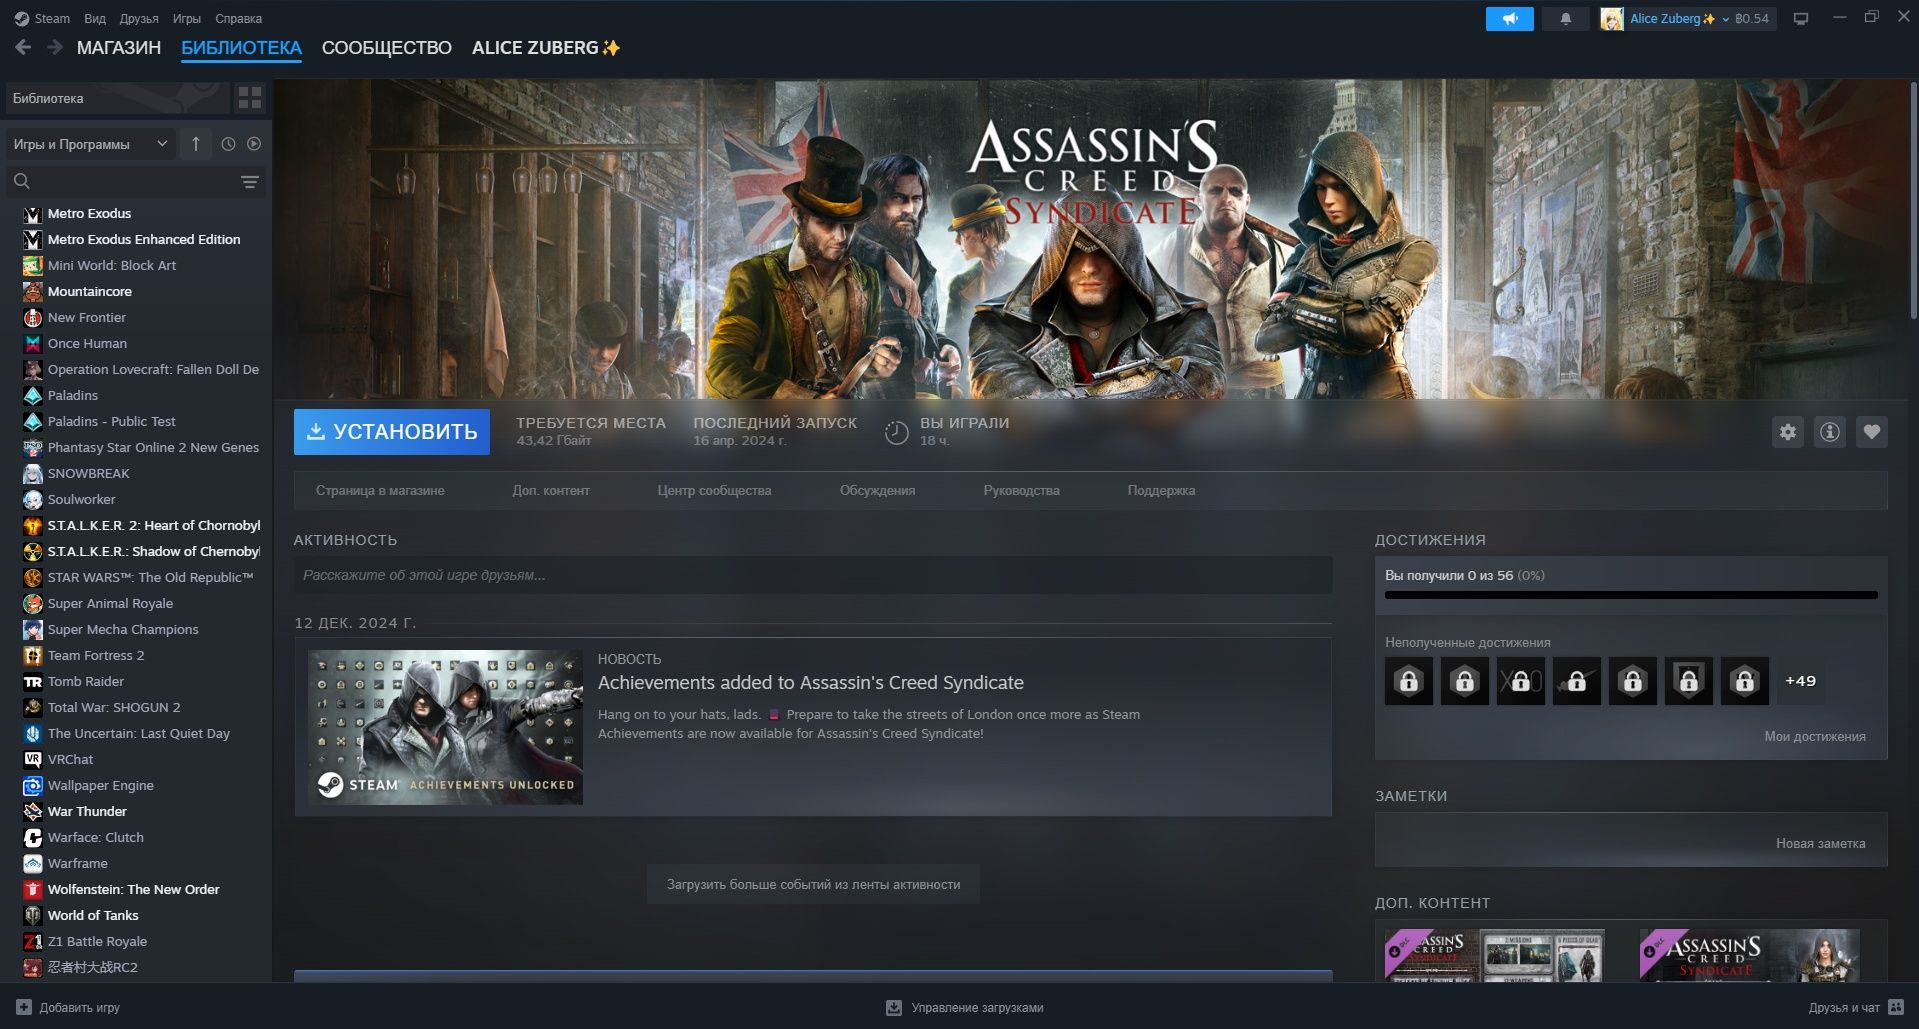Open game info icon
1919x1029 pixels.
(1830, 432)
